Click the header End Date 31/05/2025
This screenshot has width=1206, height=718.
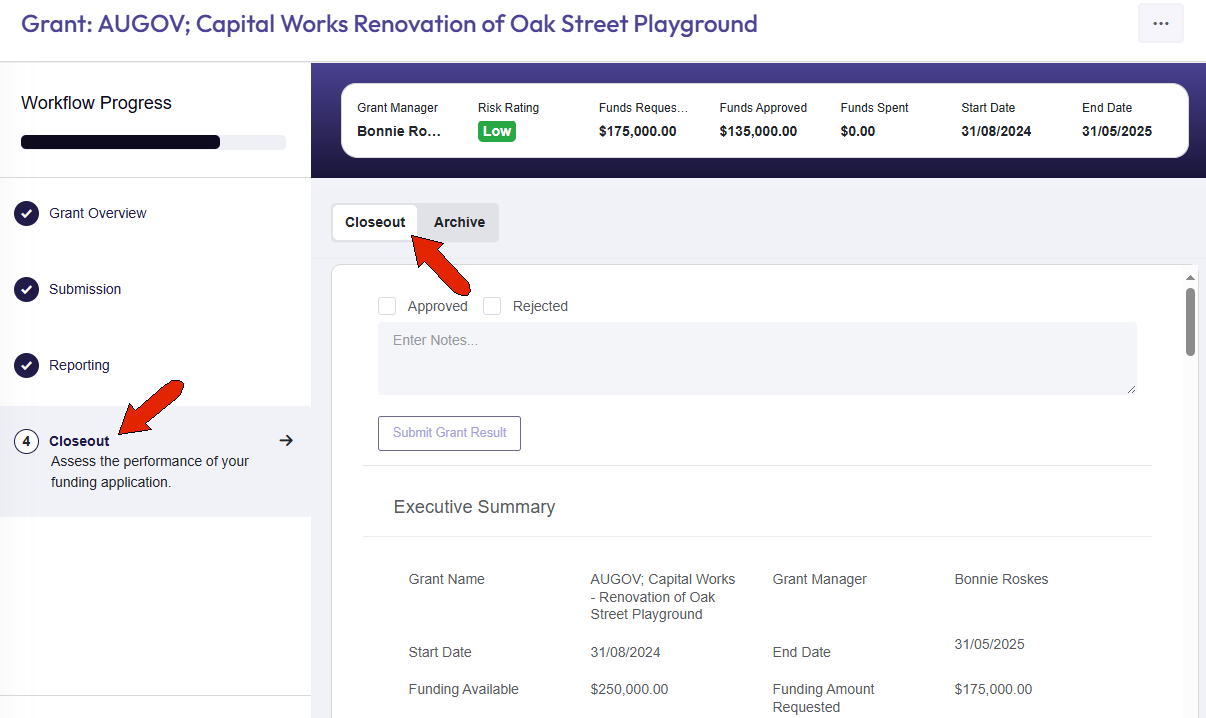pos(1117,131)
